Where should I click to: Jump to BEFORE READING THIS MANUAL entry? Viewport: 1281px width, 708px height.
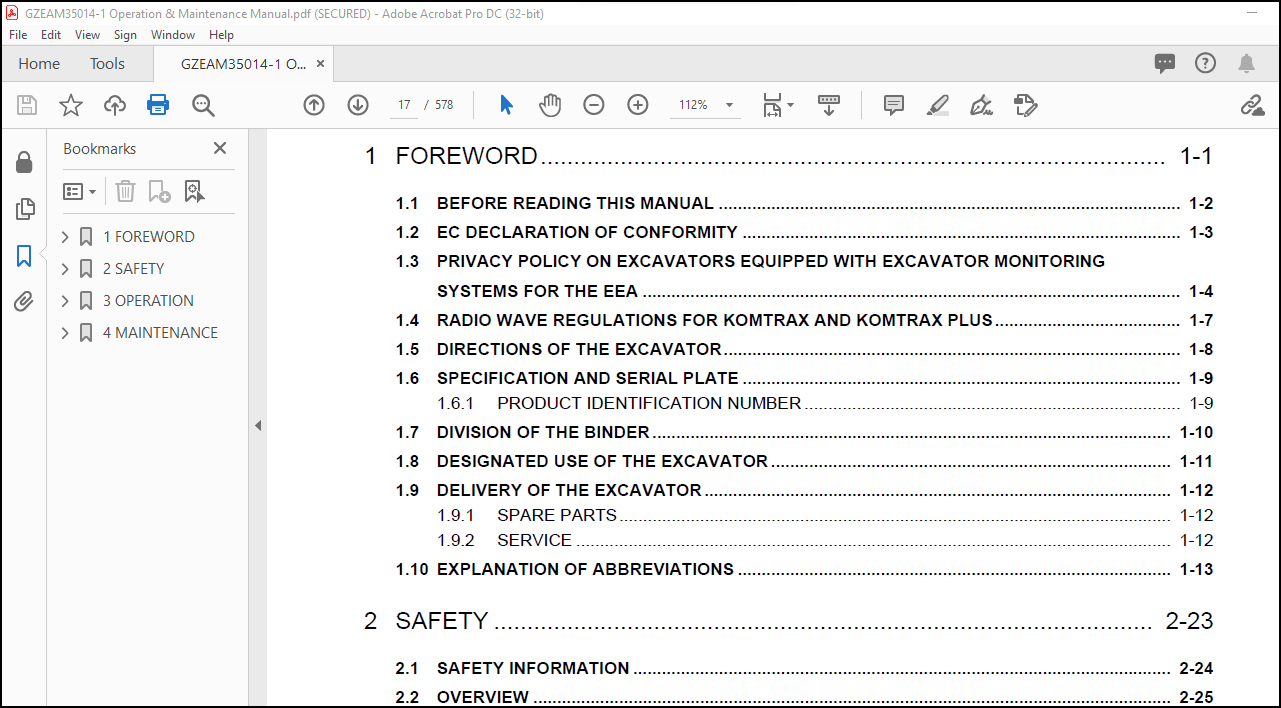pos(575,203)
